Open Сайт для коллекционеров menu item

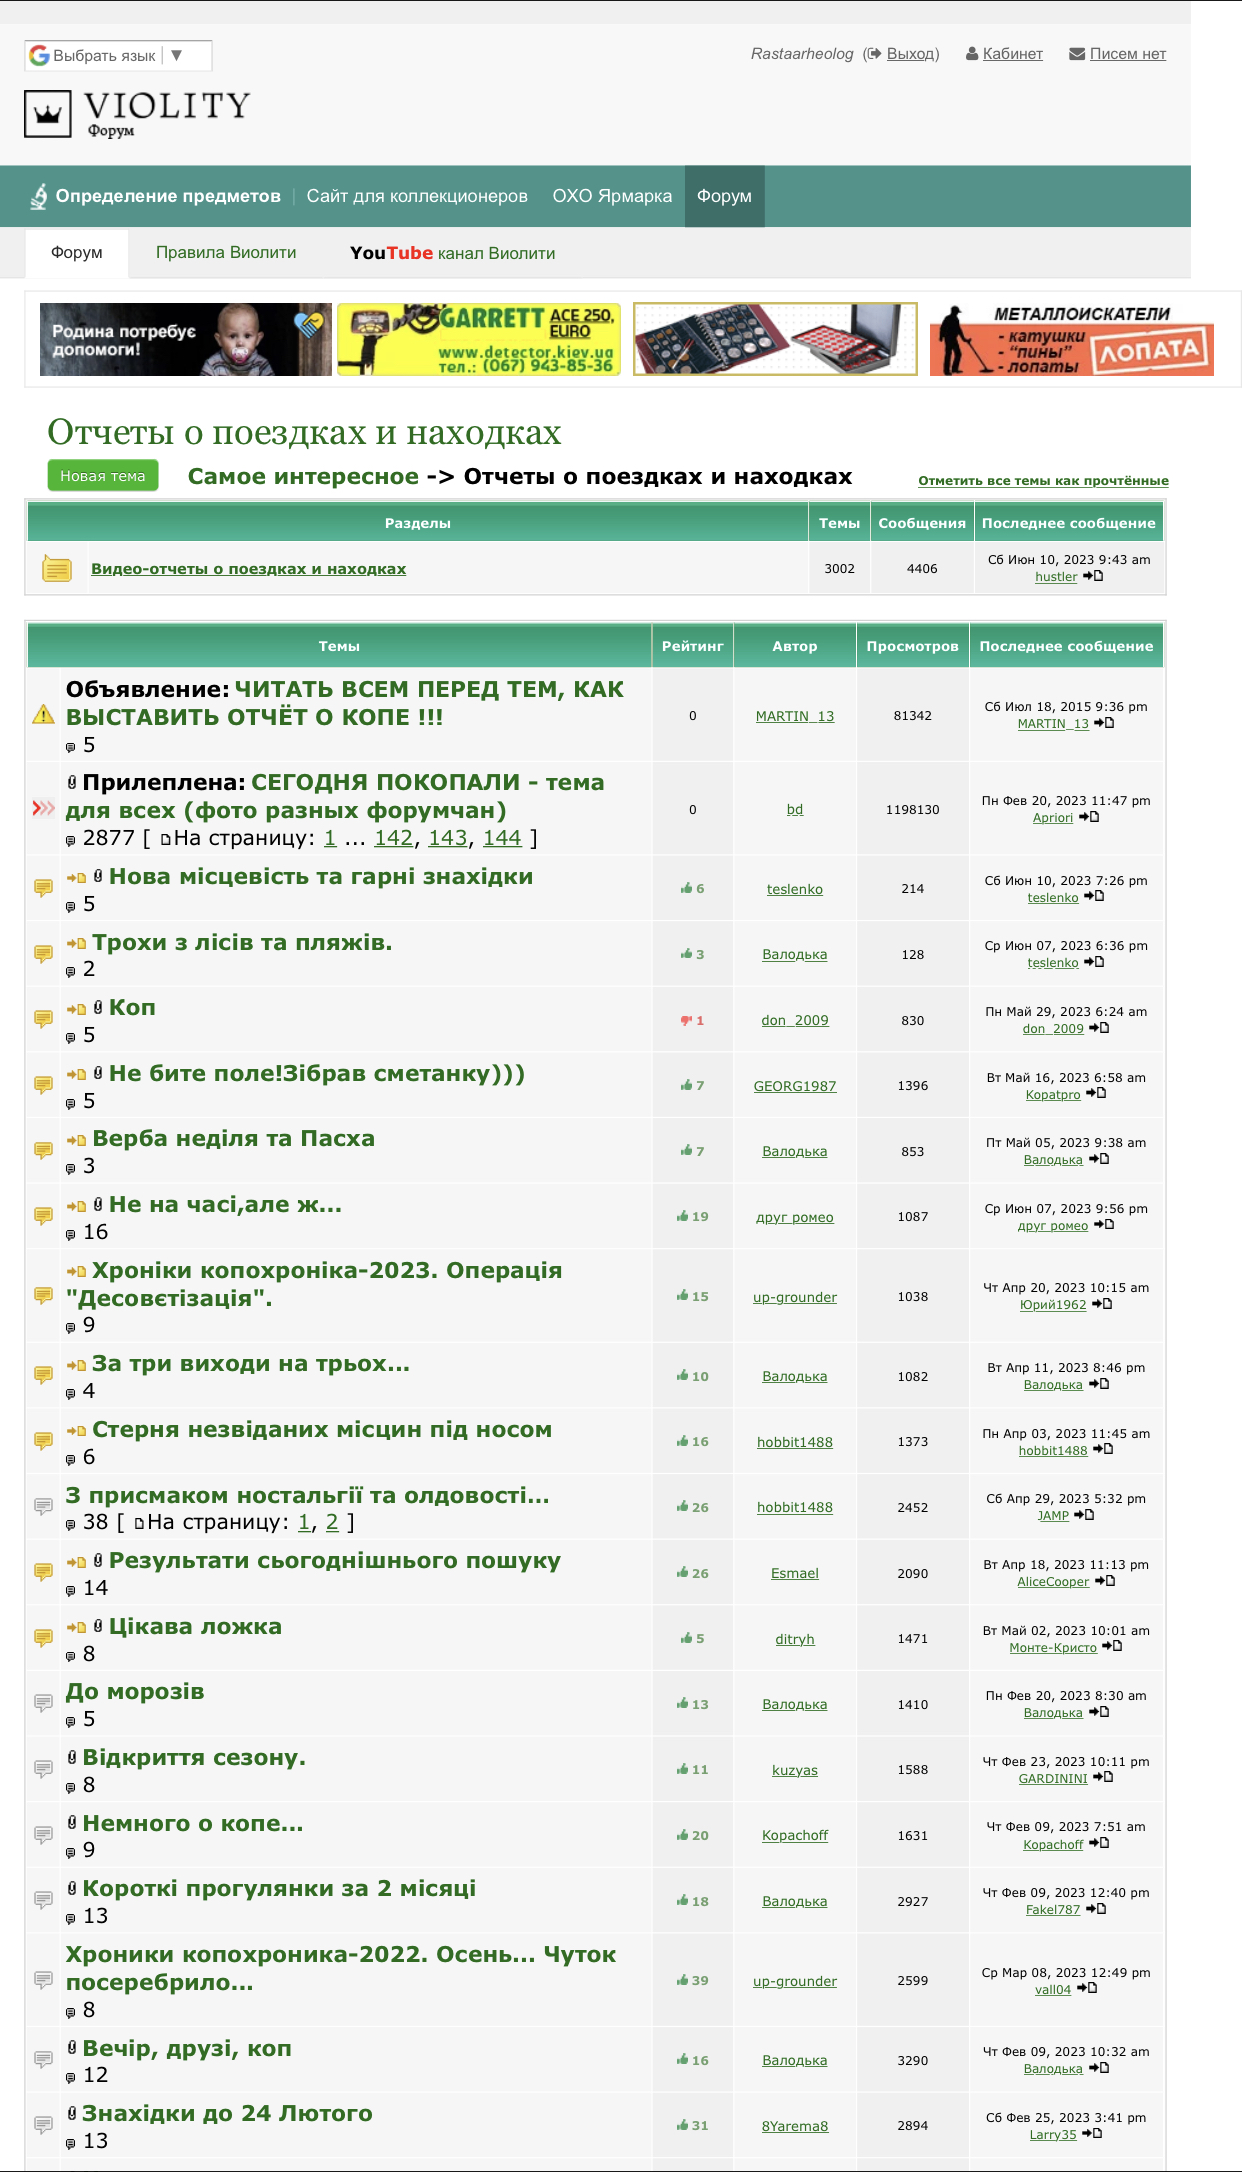pyautogui.click(x=417, y=196)
